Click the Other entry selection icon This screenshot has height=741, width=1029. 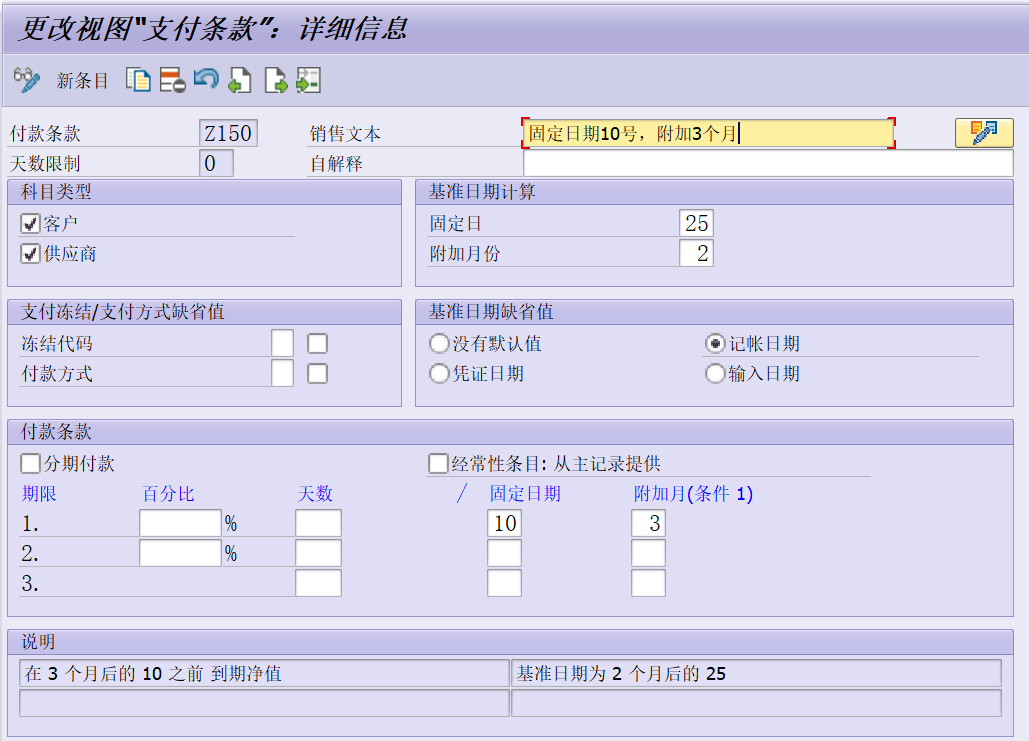[308, 80]
